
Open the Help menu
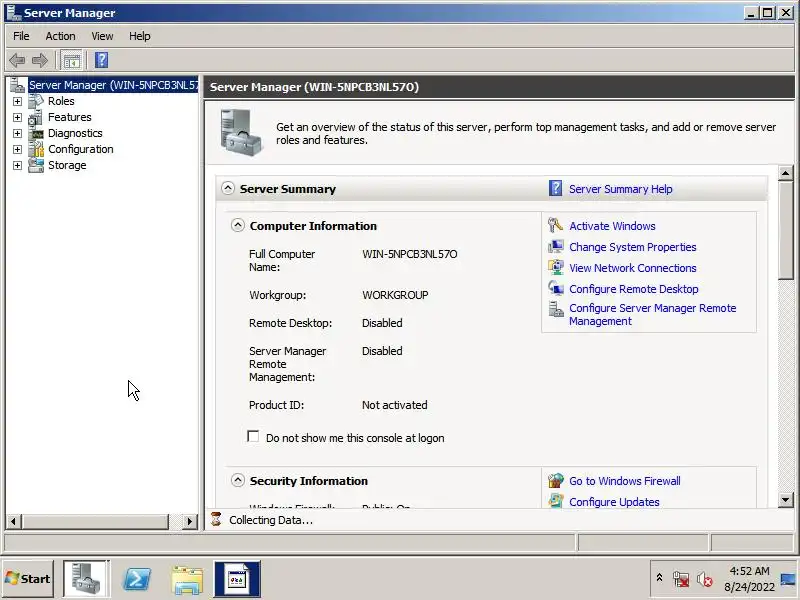pyautogui.click(x=139, y=36)
